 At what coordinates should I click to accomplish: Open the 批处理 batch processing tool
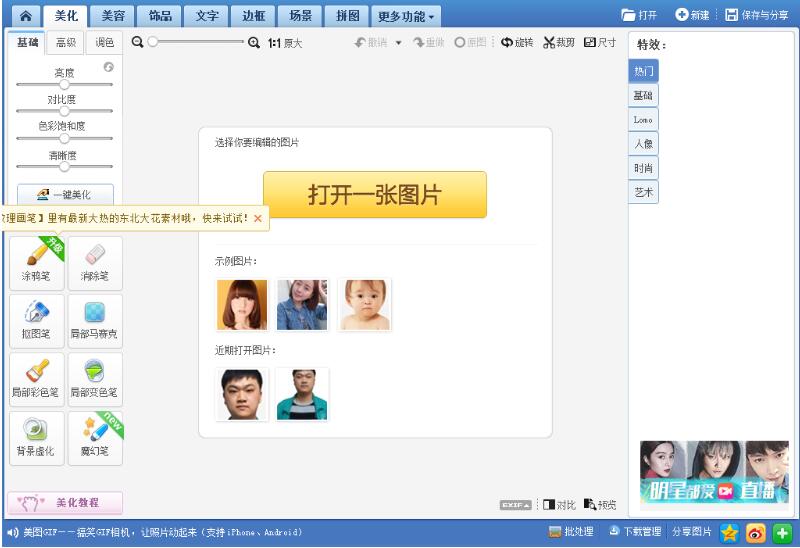[570, 532]
